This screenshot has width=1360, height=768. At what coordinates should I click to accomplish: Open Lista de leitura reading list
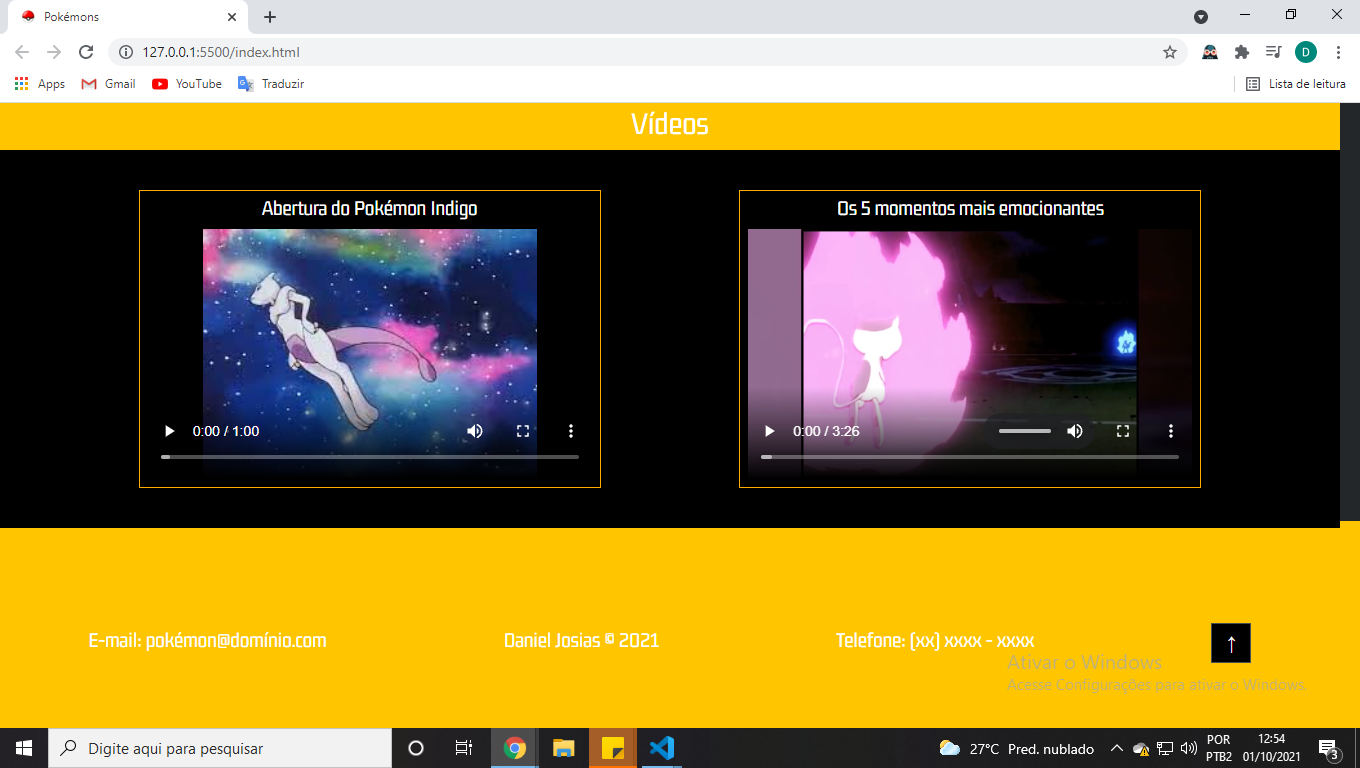point(1296,84)
